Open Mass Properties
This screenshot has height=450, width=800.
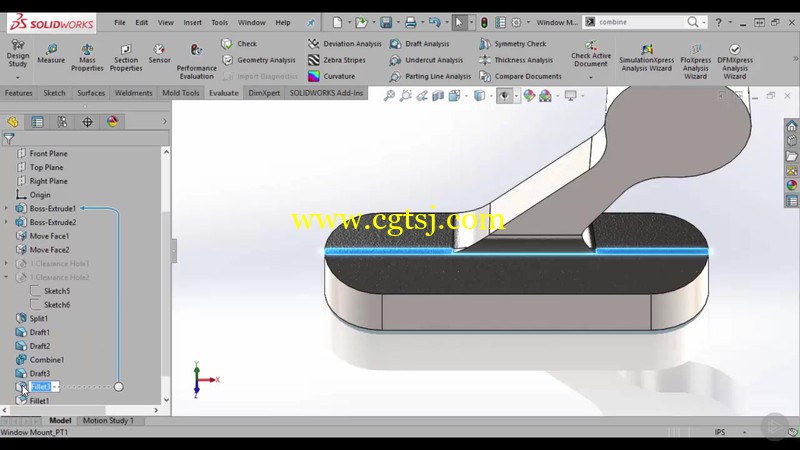[x=87, y=57]
